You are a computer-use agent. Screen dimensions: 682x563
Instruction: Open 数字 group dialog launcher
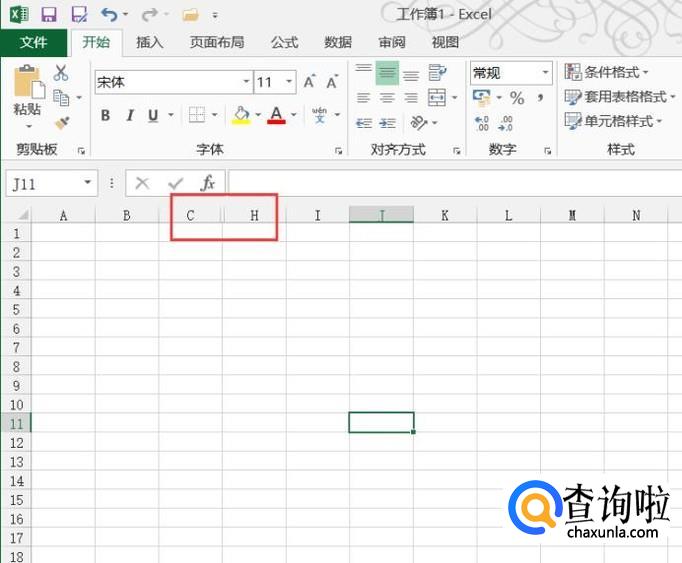548,151
